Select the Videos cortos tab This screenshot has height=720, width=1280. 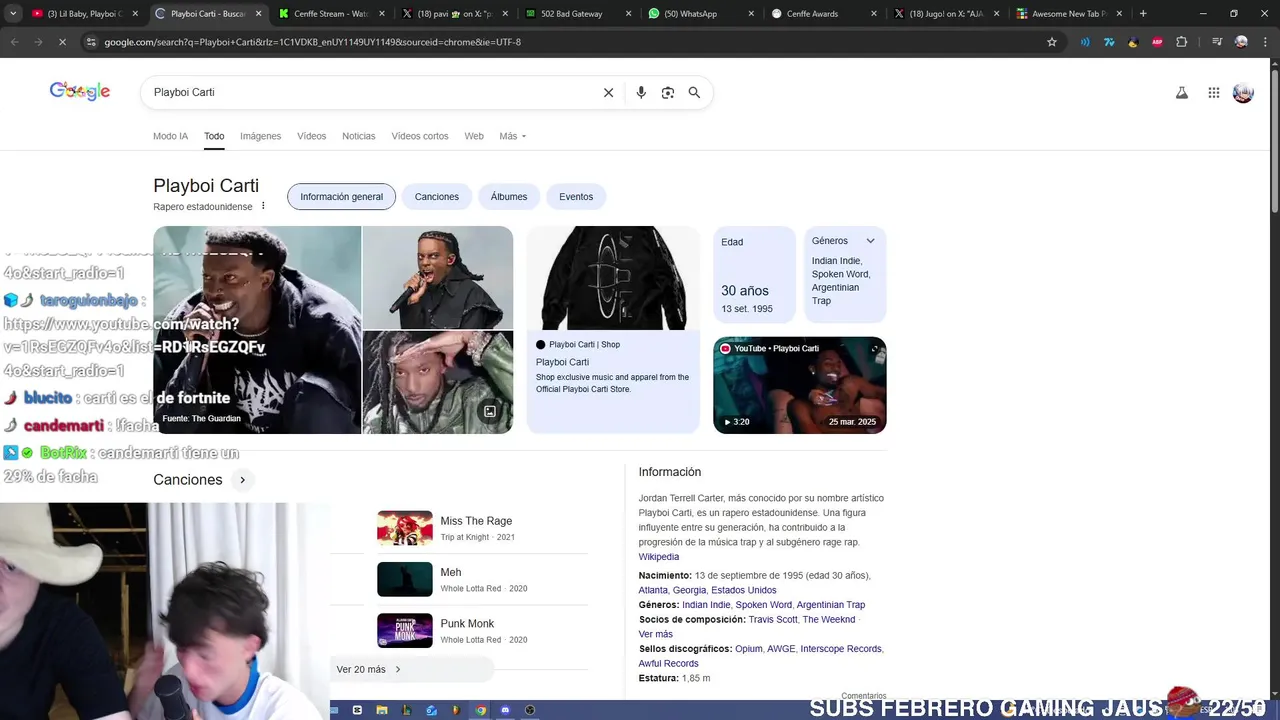click(x=420, y=136)
